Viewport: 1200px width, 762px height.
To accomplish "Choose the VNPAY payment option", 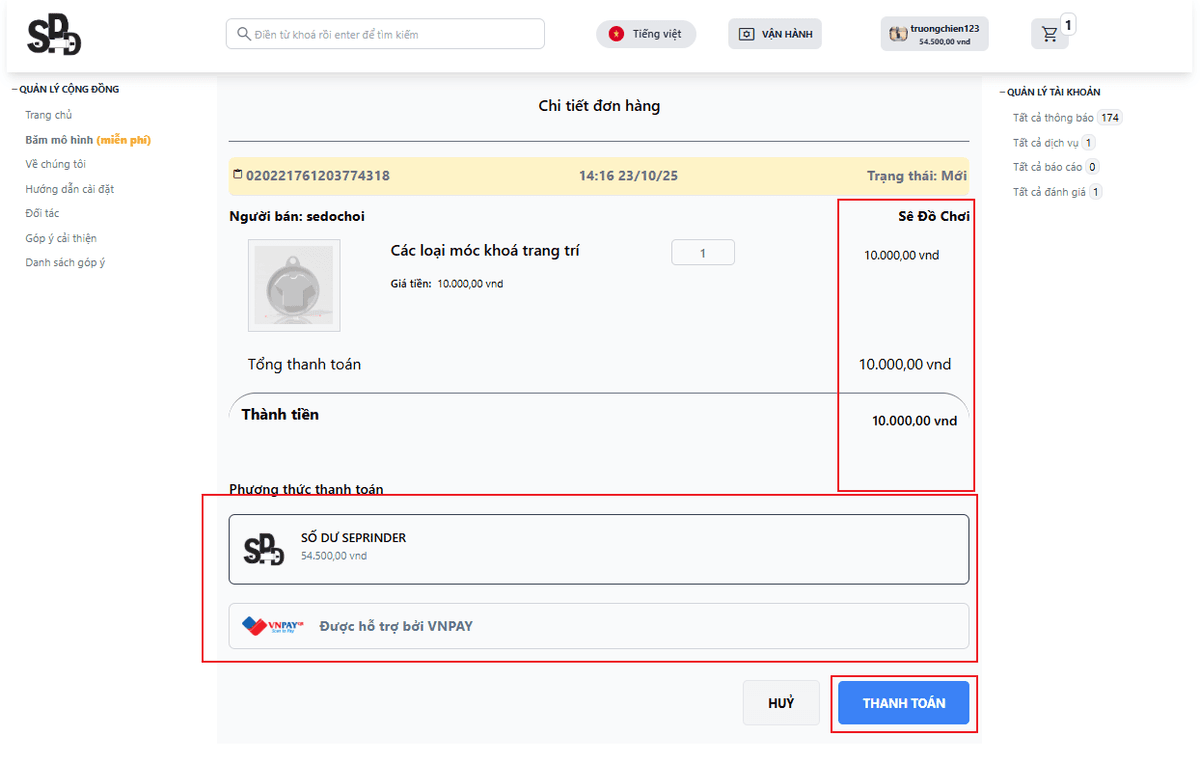I will click(x=598, y=626).
